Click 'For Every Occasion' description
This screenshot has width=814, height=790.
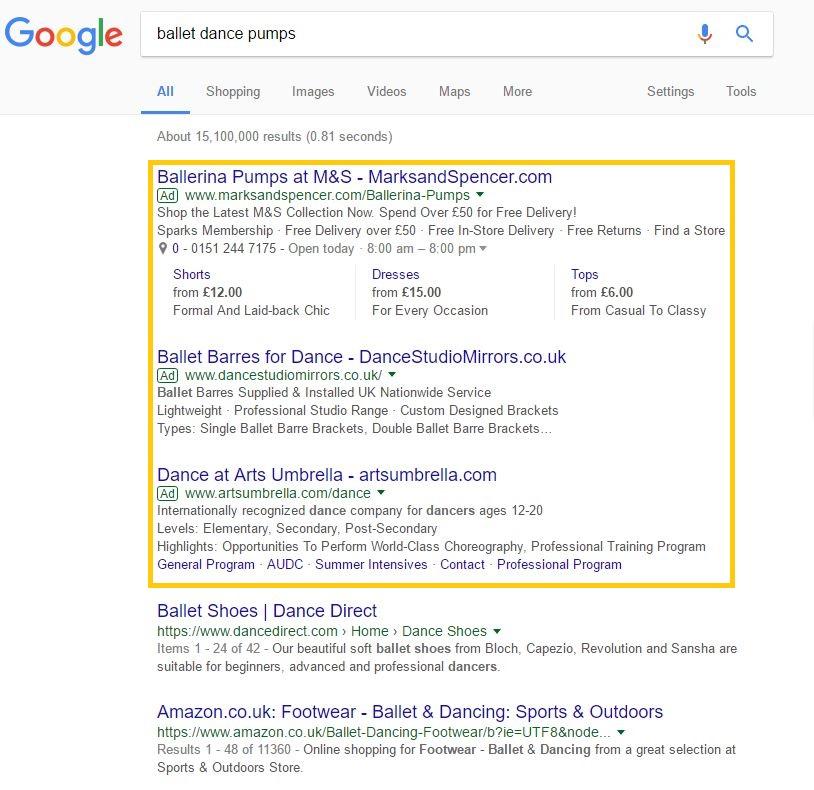tap(430, 310)
